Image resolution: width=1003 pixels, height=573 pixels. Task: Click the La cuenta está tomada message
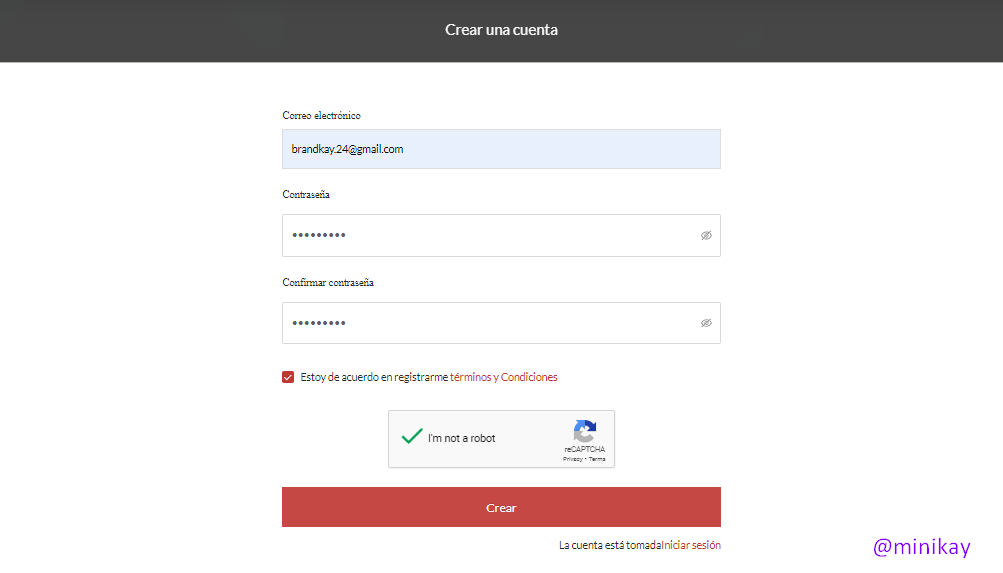[x=609, y=545]
